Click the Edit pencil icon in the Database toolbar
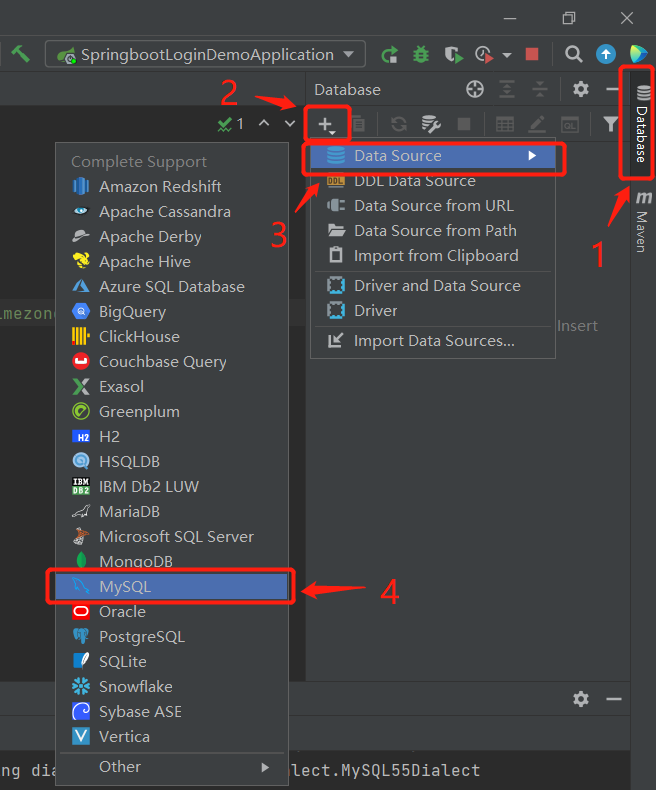656x790 pixels. 537,124
